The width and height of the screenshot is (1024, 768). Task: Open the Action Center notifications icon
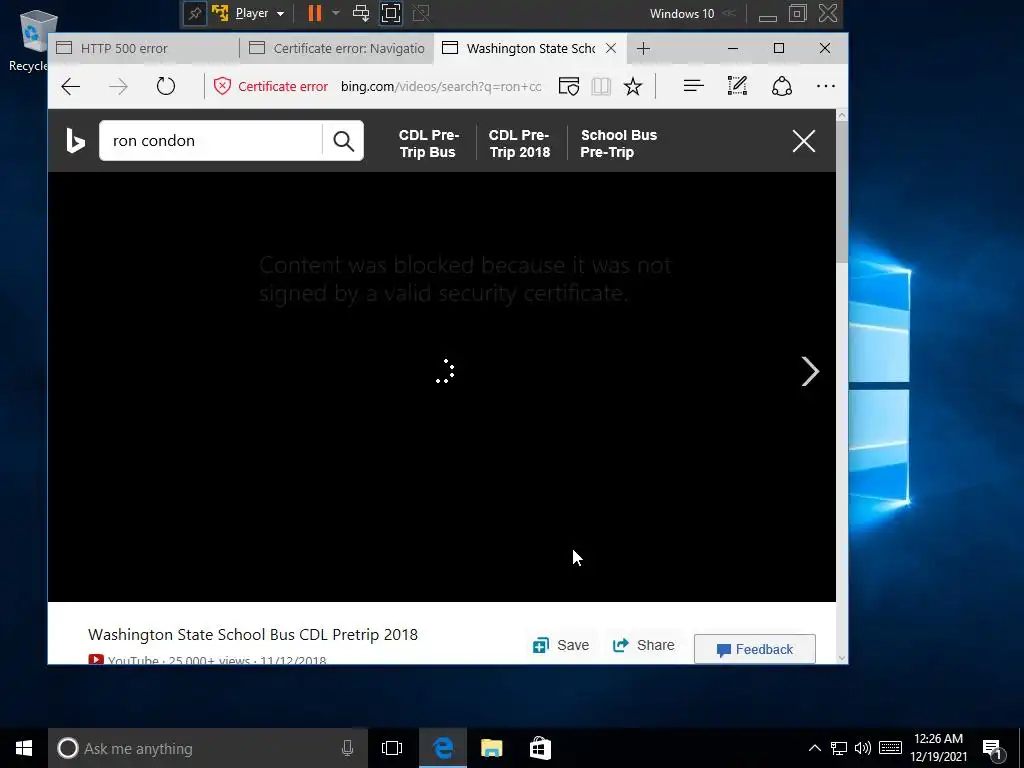(x=993, y=750)
